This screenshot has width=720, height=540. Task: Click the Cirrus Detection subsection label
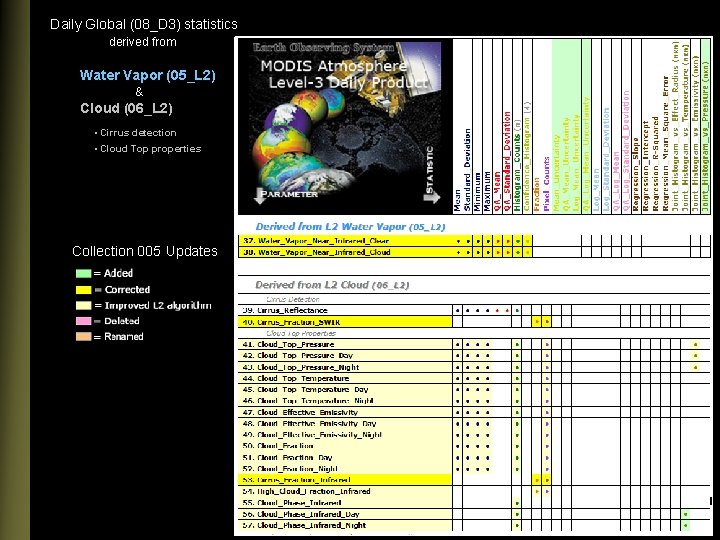[292, 299]
